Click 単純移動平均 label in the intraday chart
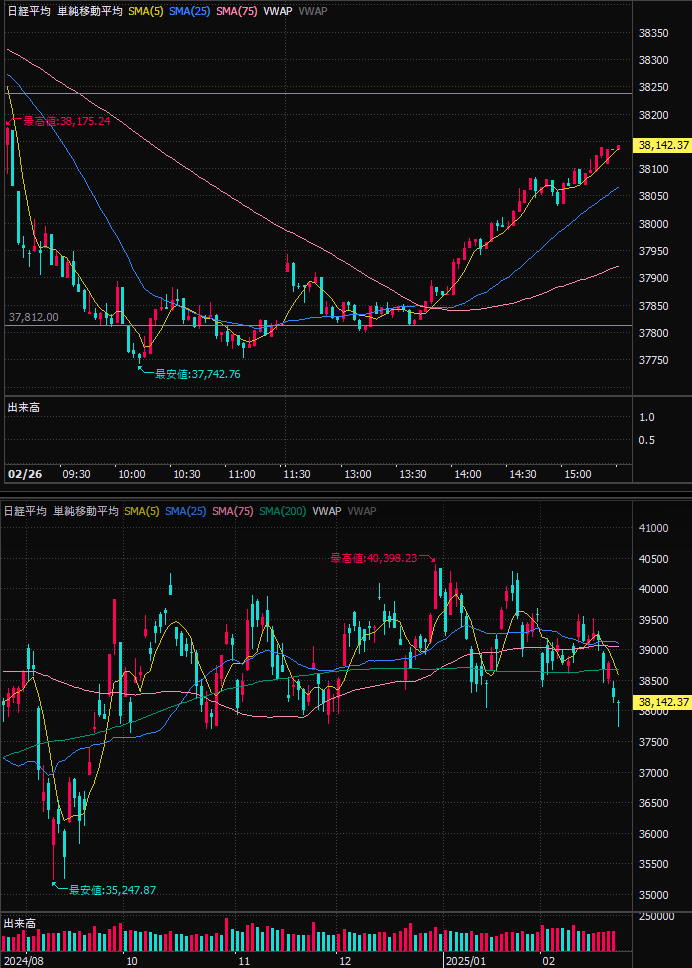This screenshot has width=692, height=968. pyautogui.click(x=90, y=11)
